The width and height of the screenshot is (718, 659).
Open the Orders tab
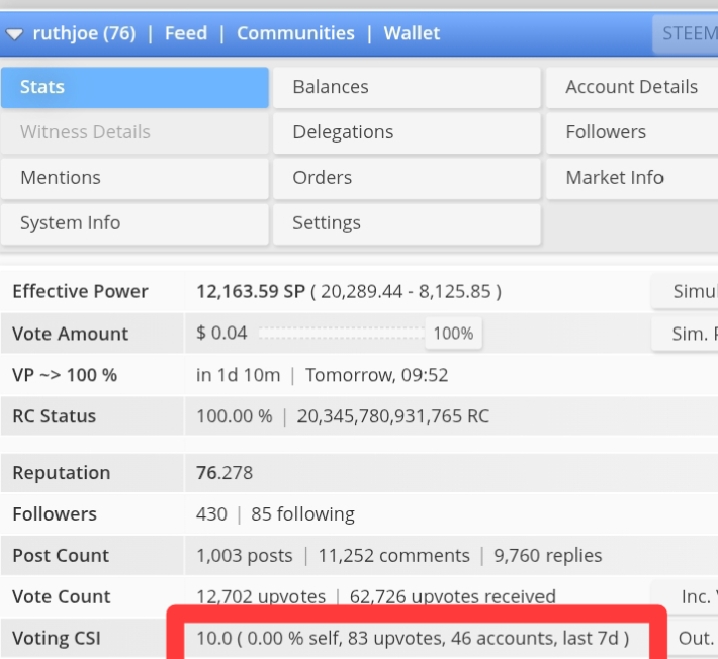[407, 178]
